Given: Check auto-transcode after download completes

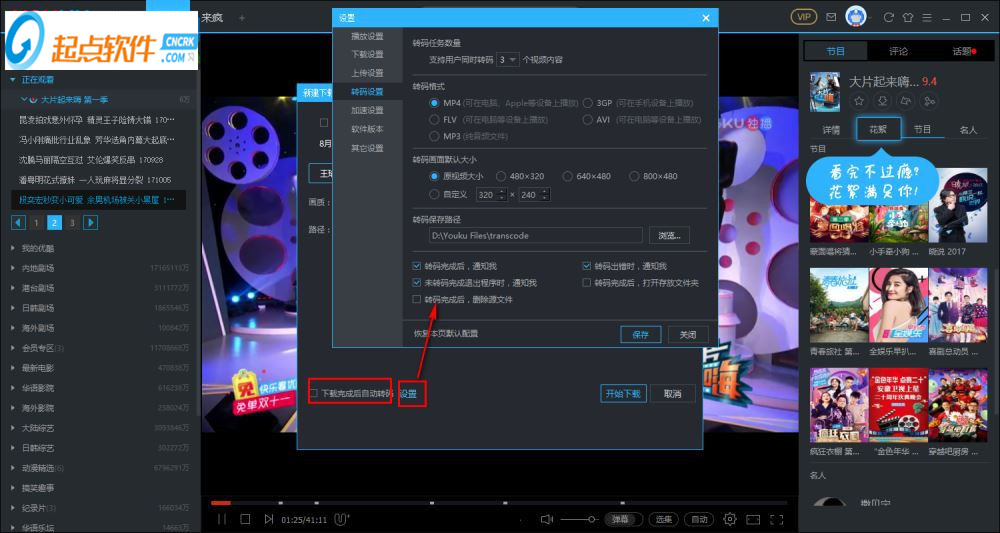Looking at the screenshot, I should (x=313, y=393).
